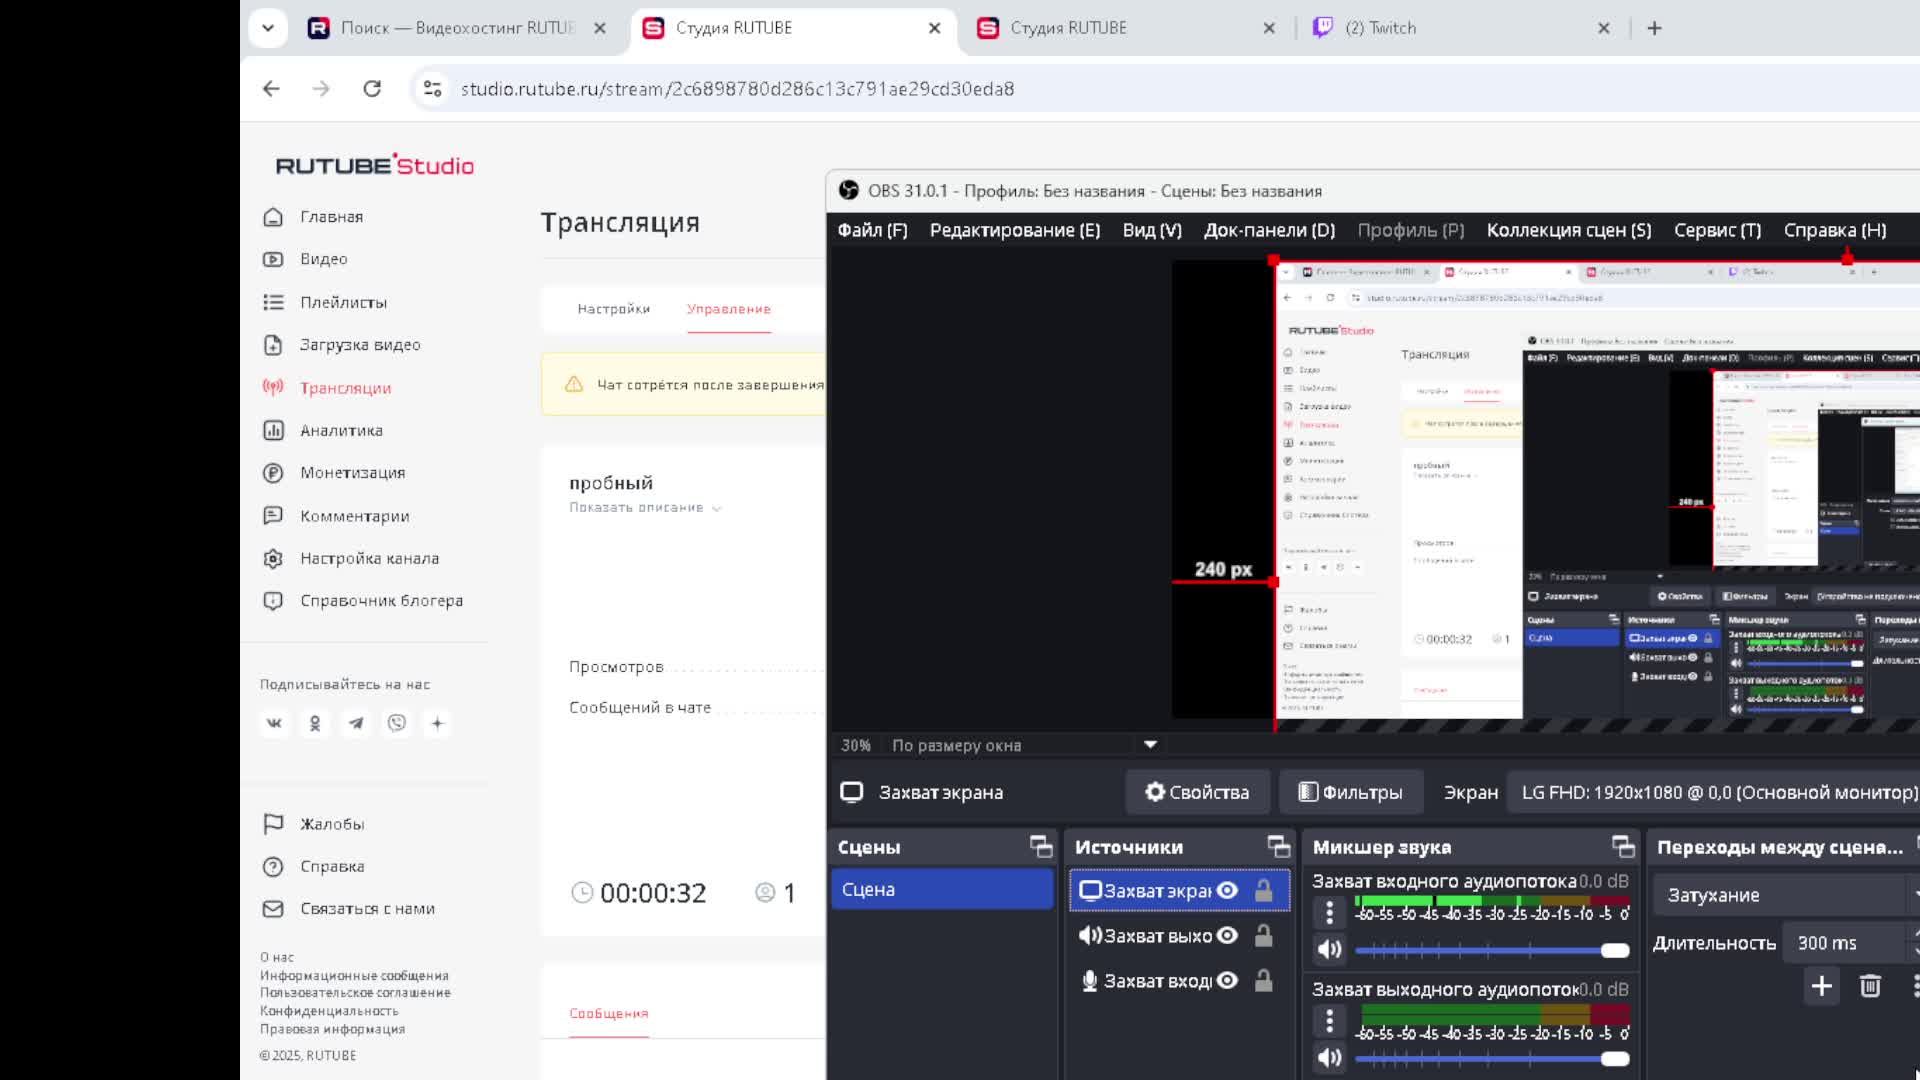Open the three-dot options of Захват входного аудиопотока
This screenshot has height=1080, width=1920.
click(1330, 912)
